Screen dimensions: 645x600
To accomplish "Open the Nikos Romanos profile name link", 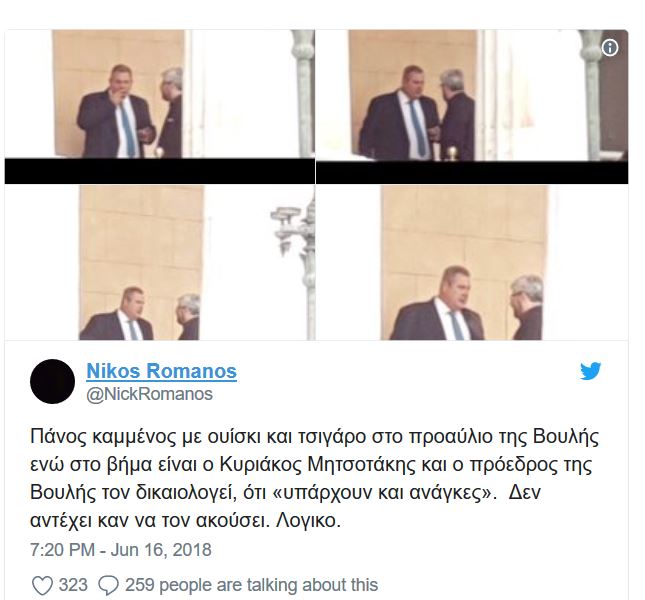I will pyautogui.click(x=161, y=371).
